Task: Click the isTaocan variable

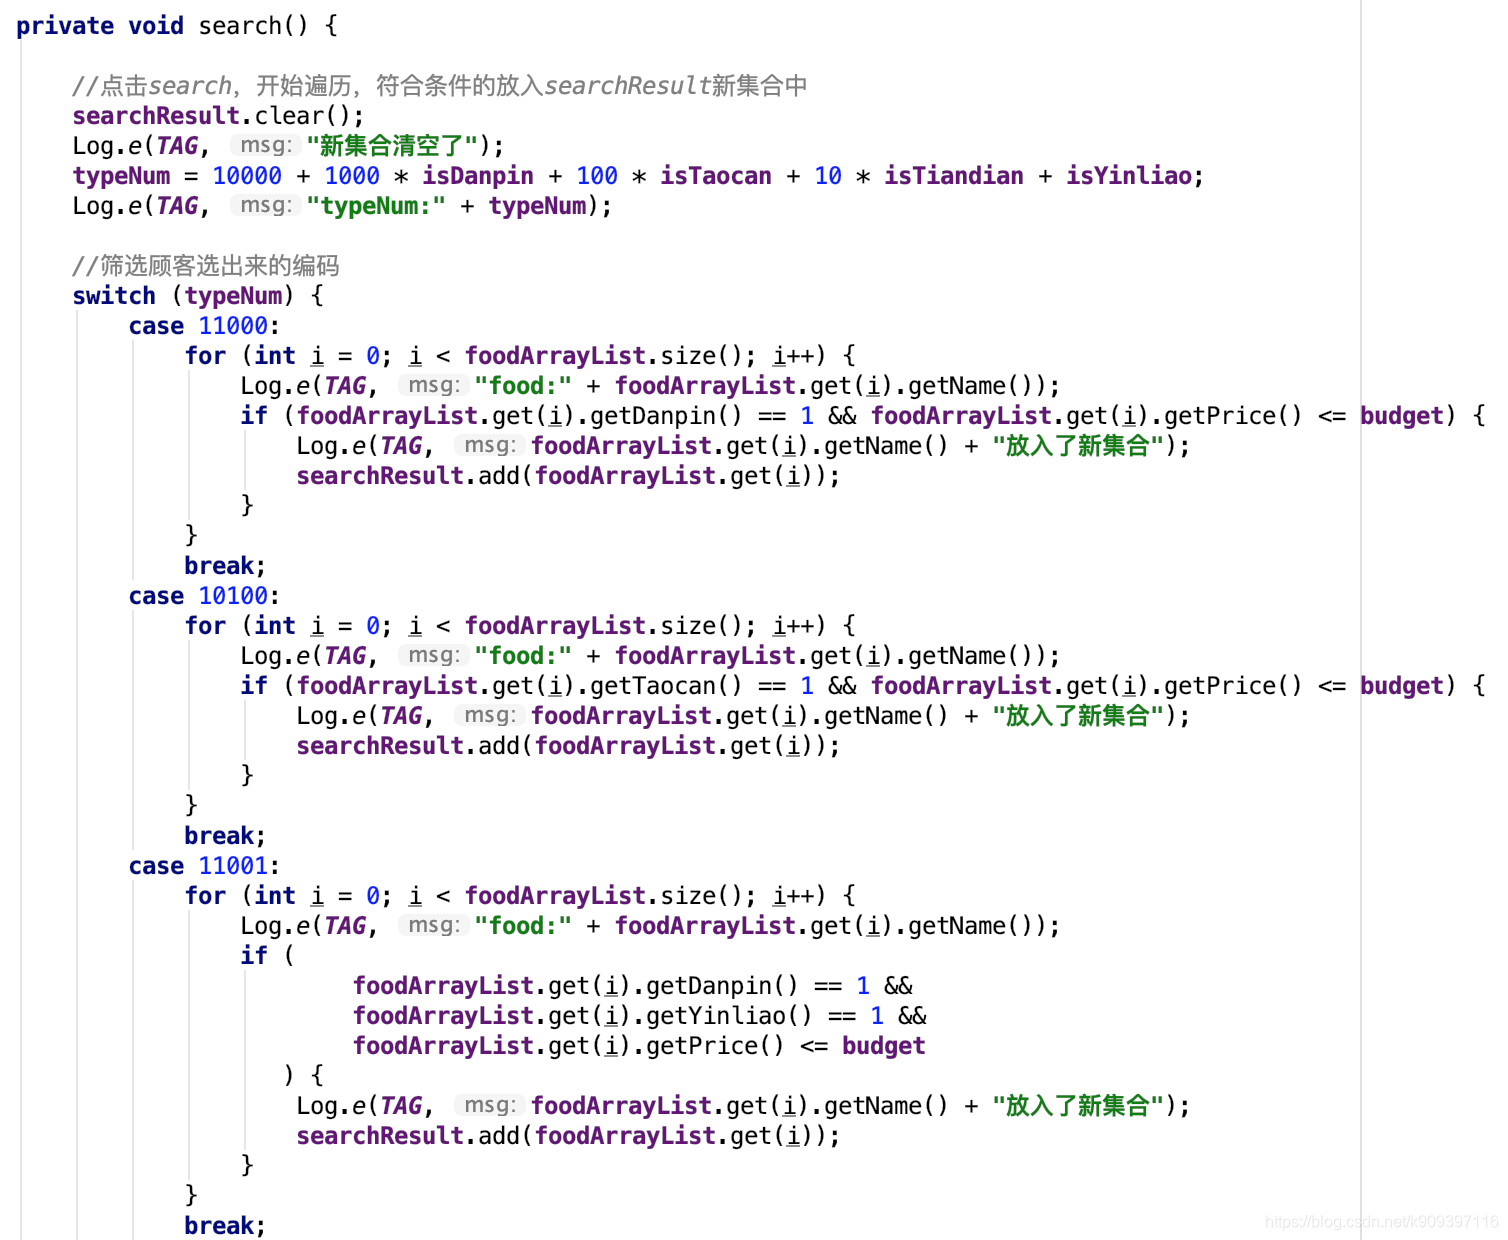Action: click(716, 176)
